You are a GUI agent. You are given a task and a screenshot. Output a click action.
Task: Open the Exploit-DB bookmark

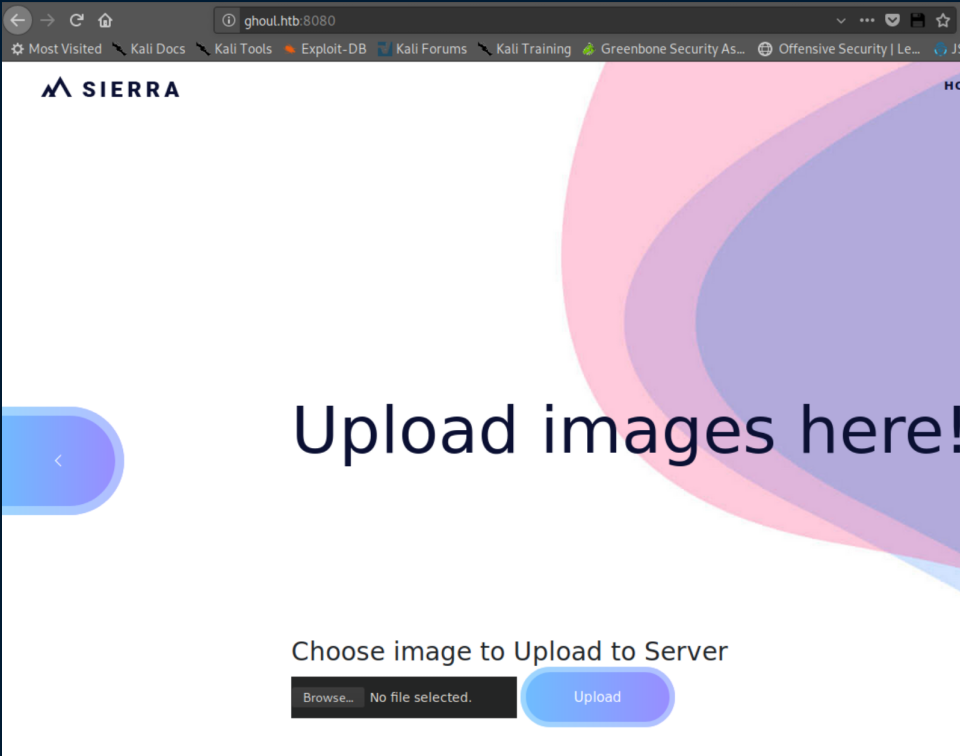pos(325,49)
